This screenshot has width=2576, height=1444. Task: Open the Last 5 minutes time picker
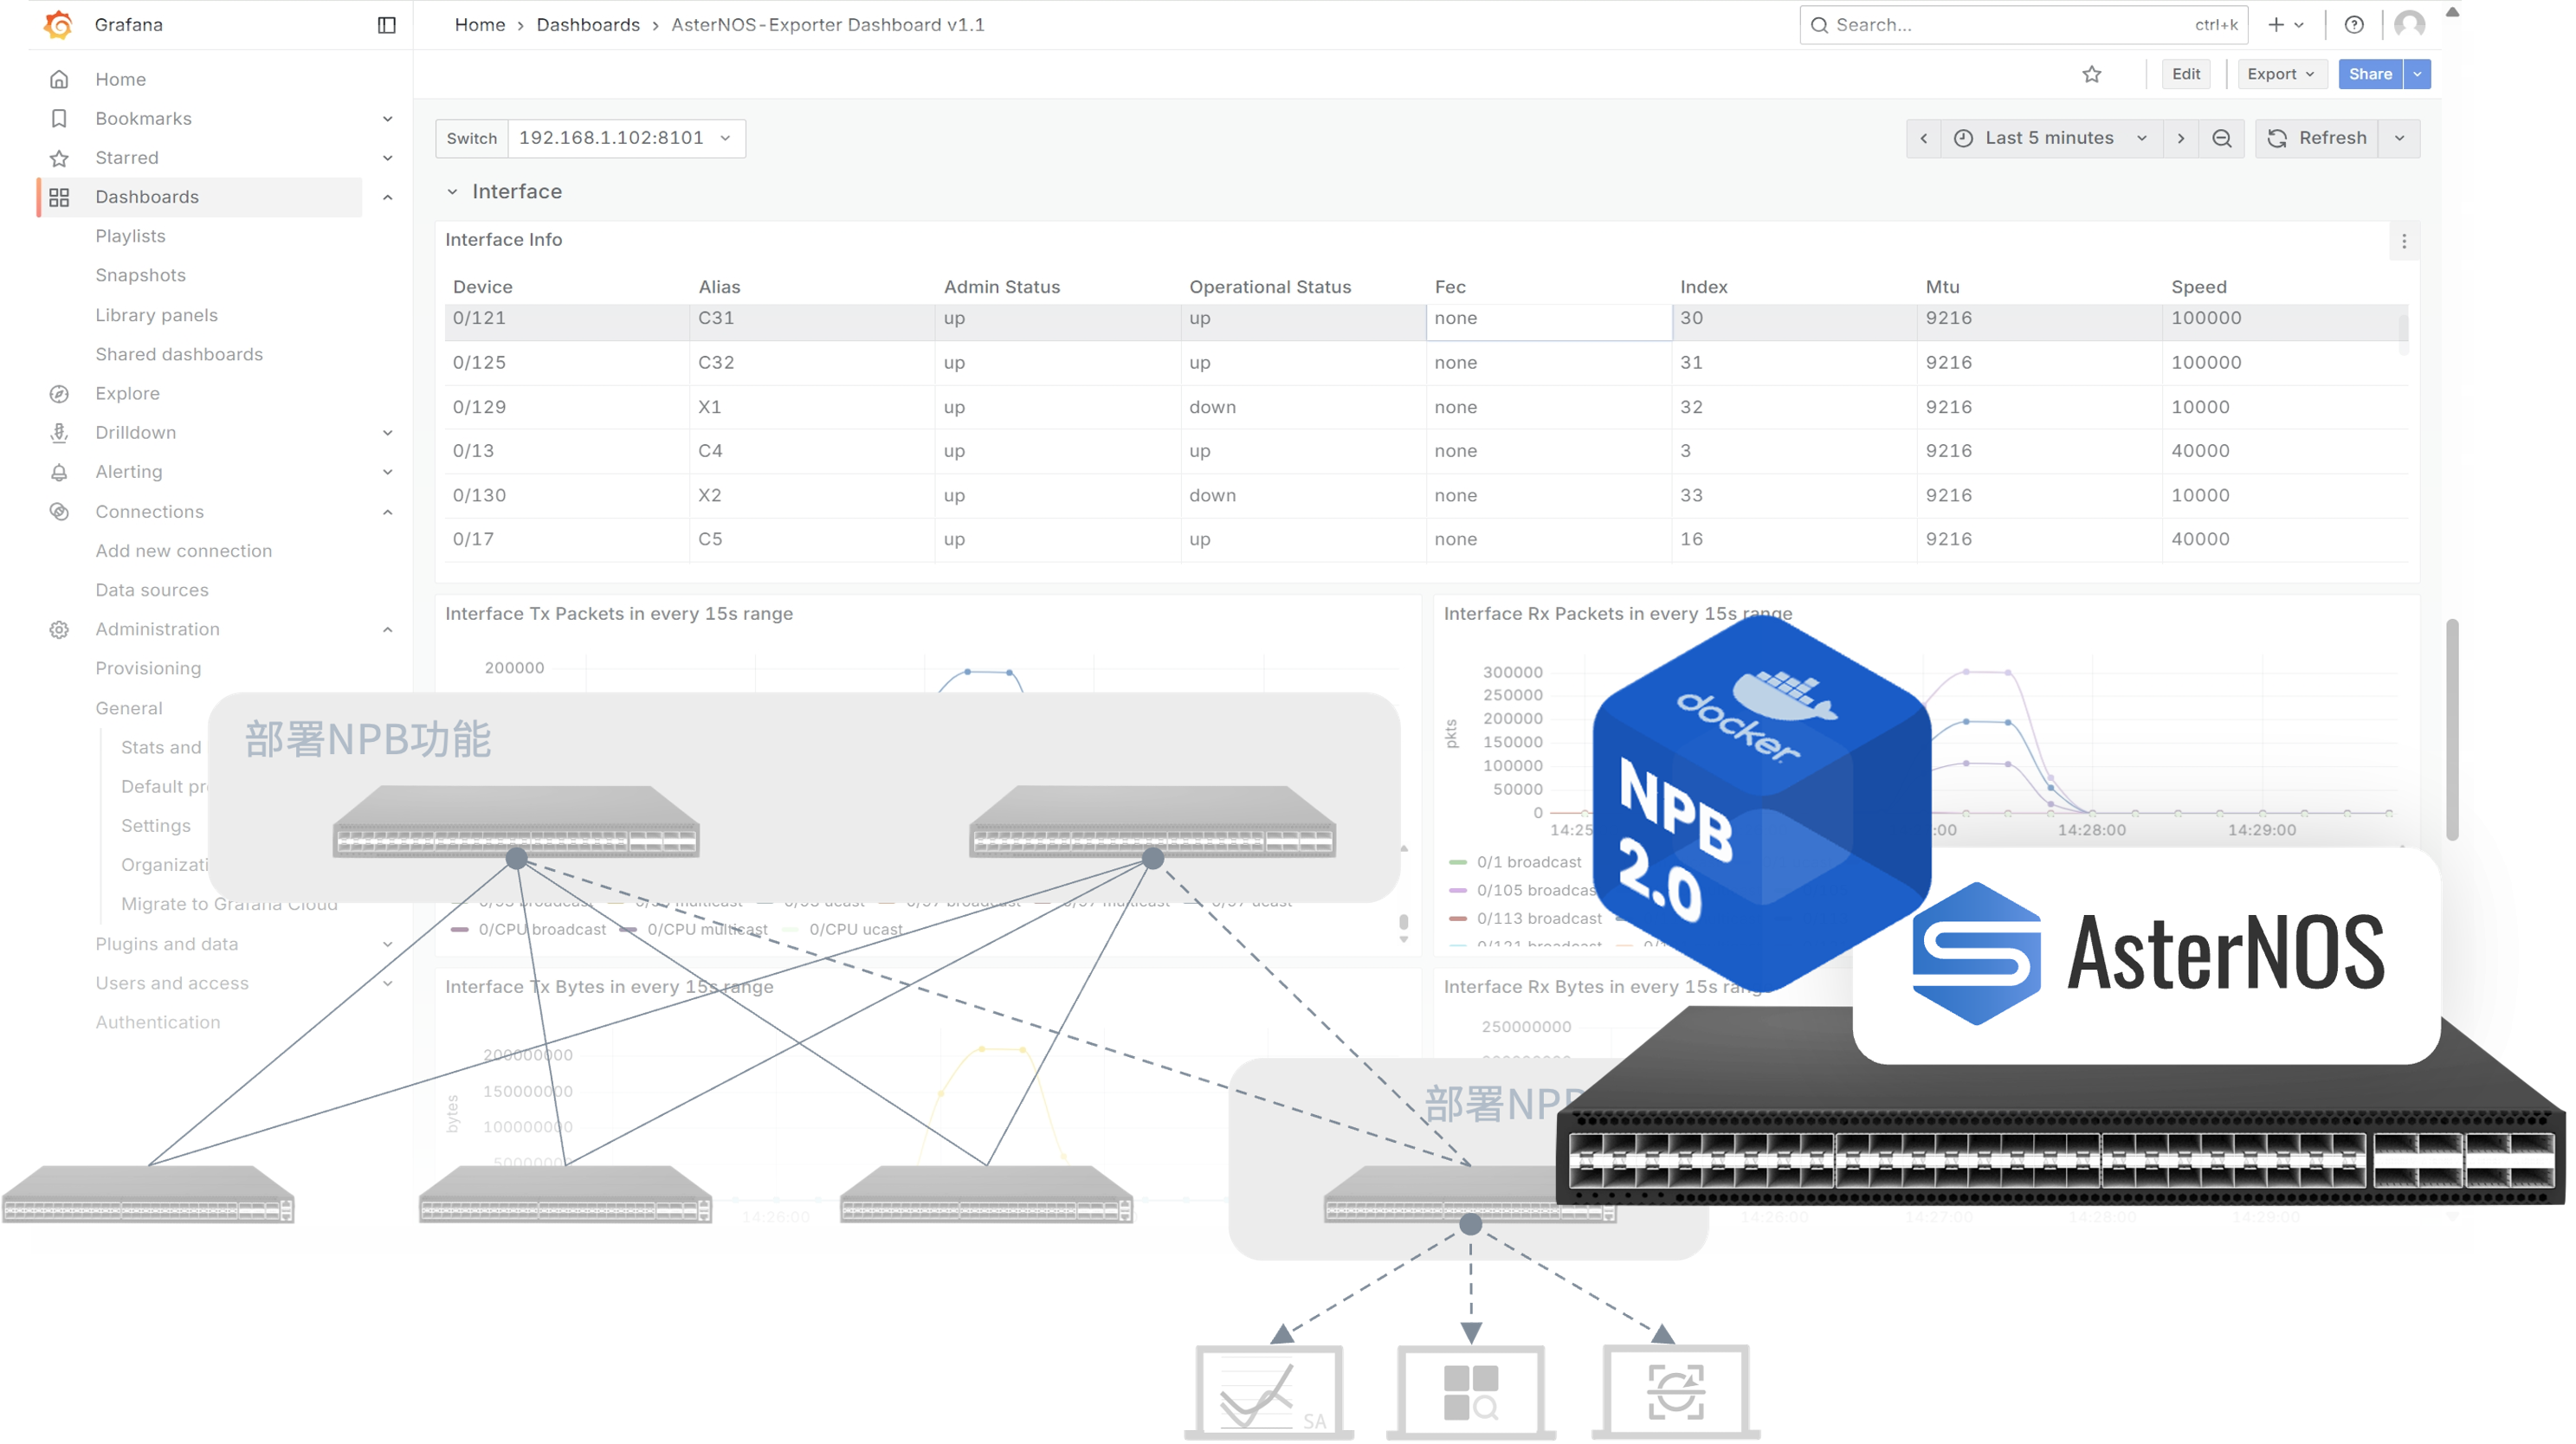tap(2049, 138)
